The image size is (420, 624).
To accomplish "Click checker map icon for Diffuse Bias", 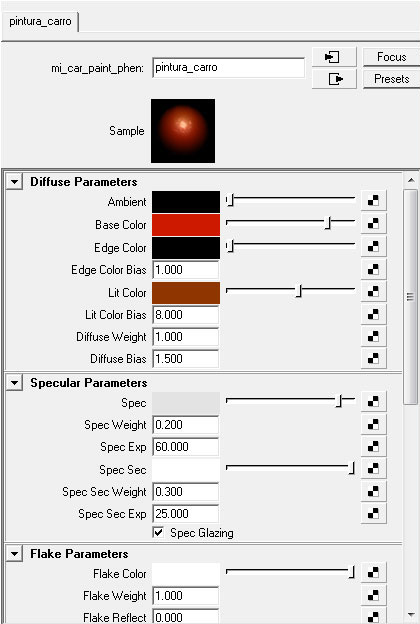I will (373, 359).
